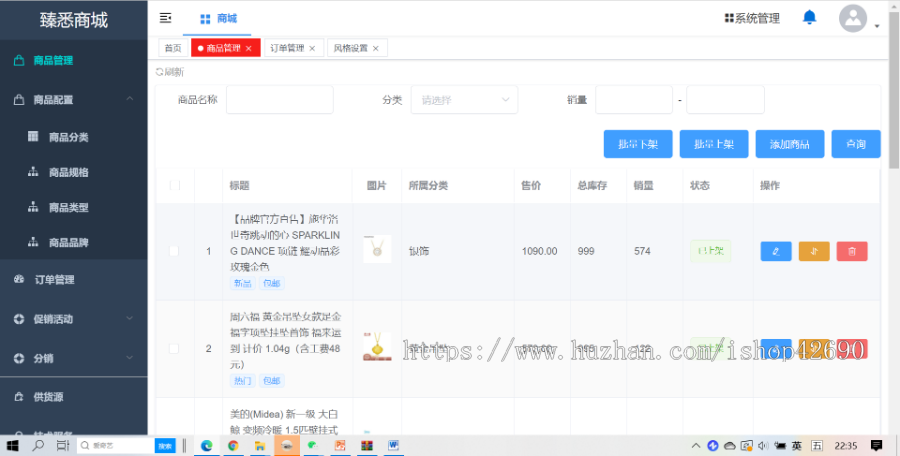The height and width of the screenshot is (456, 900).
Task: Click the price 1090.00 cell
Action: [x=539, y=251]
